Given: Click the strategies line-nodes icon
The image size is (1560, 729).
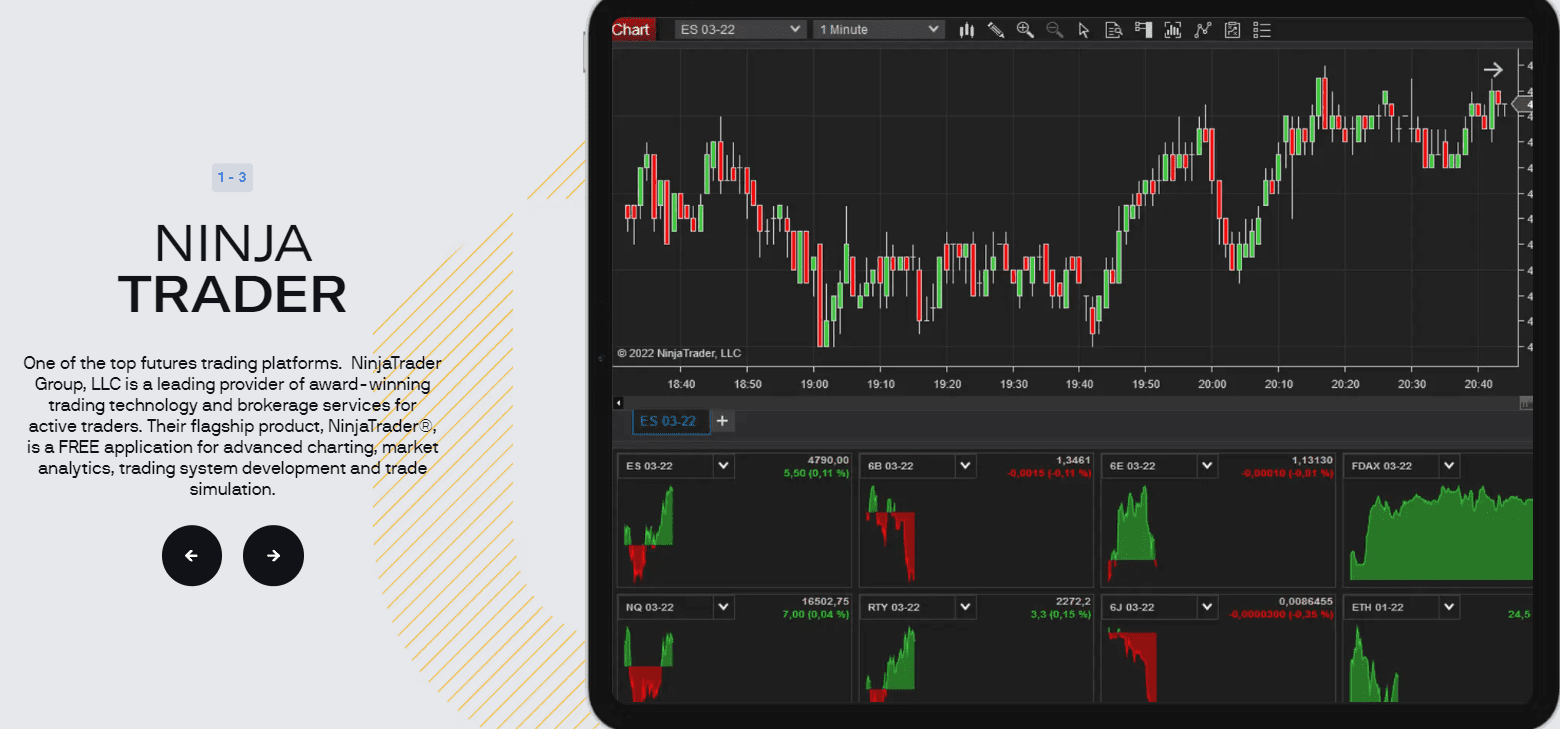Looking at the screenshot, I should point(1203,30).
